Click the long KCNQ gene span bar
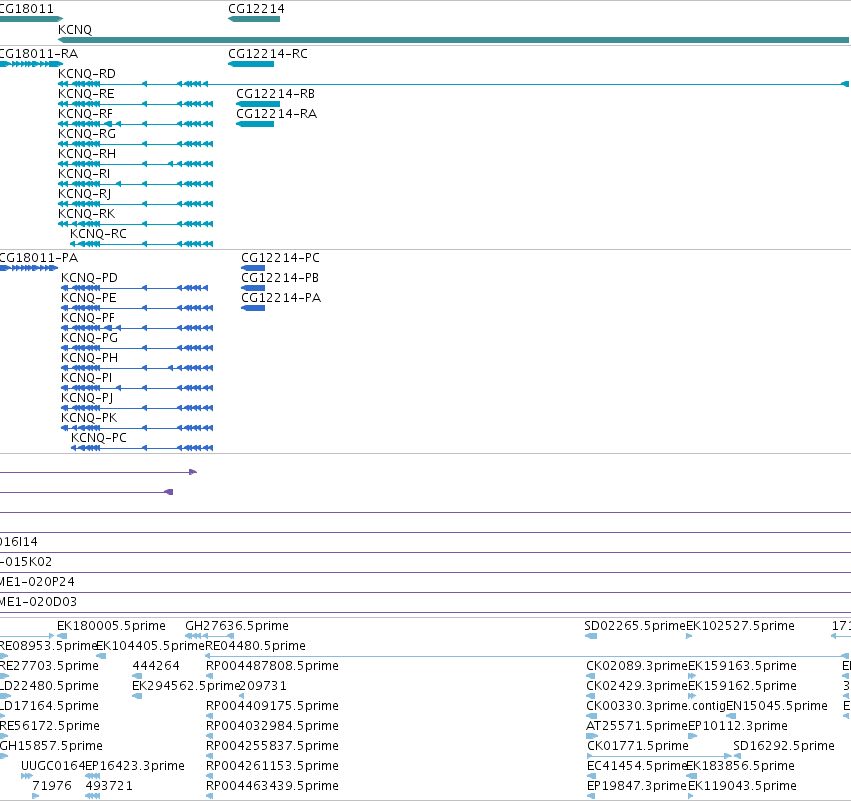The height and width of the screenshot is (801, 851). 453,40
